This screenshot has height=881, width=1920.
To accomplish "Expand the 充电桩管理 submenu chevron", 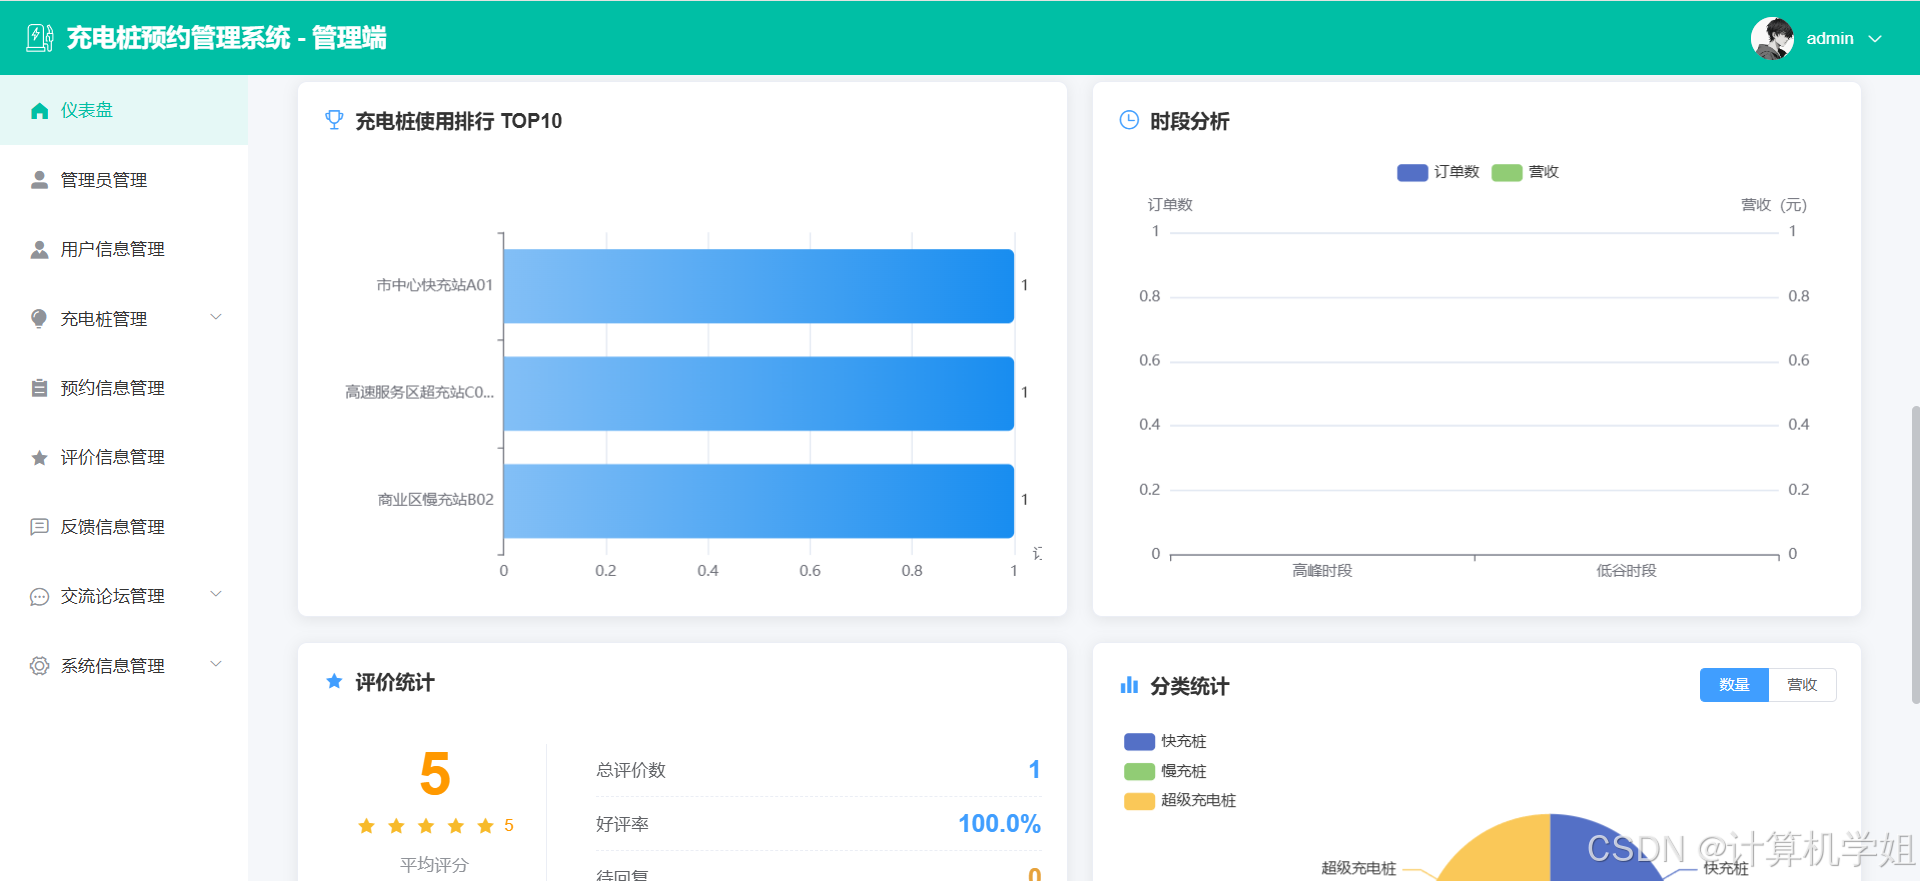I will pyautogui.click(x=216, y=317).
